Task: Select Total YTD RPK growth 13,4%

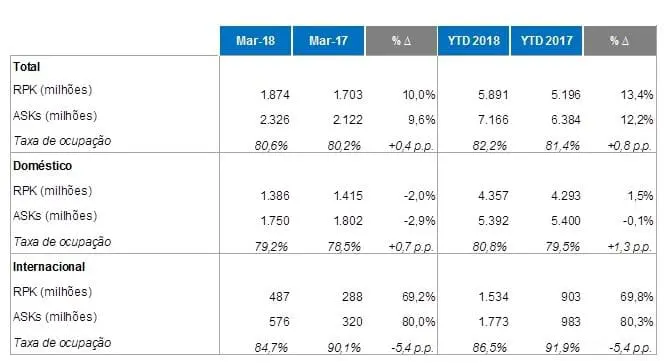Action: point(637,94)
